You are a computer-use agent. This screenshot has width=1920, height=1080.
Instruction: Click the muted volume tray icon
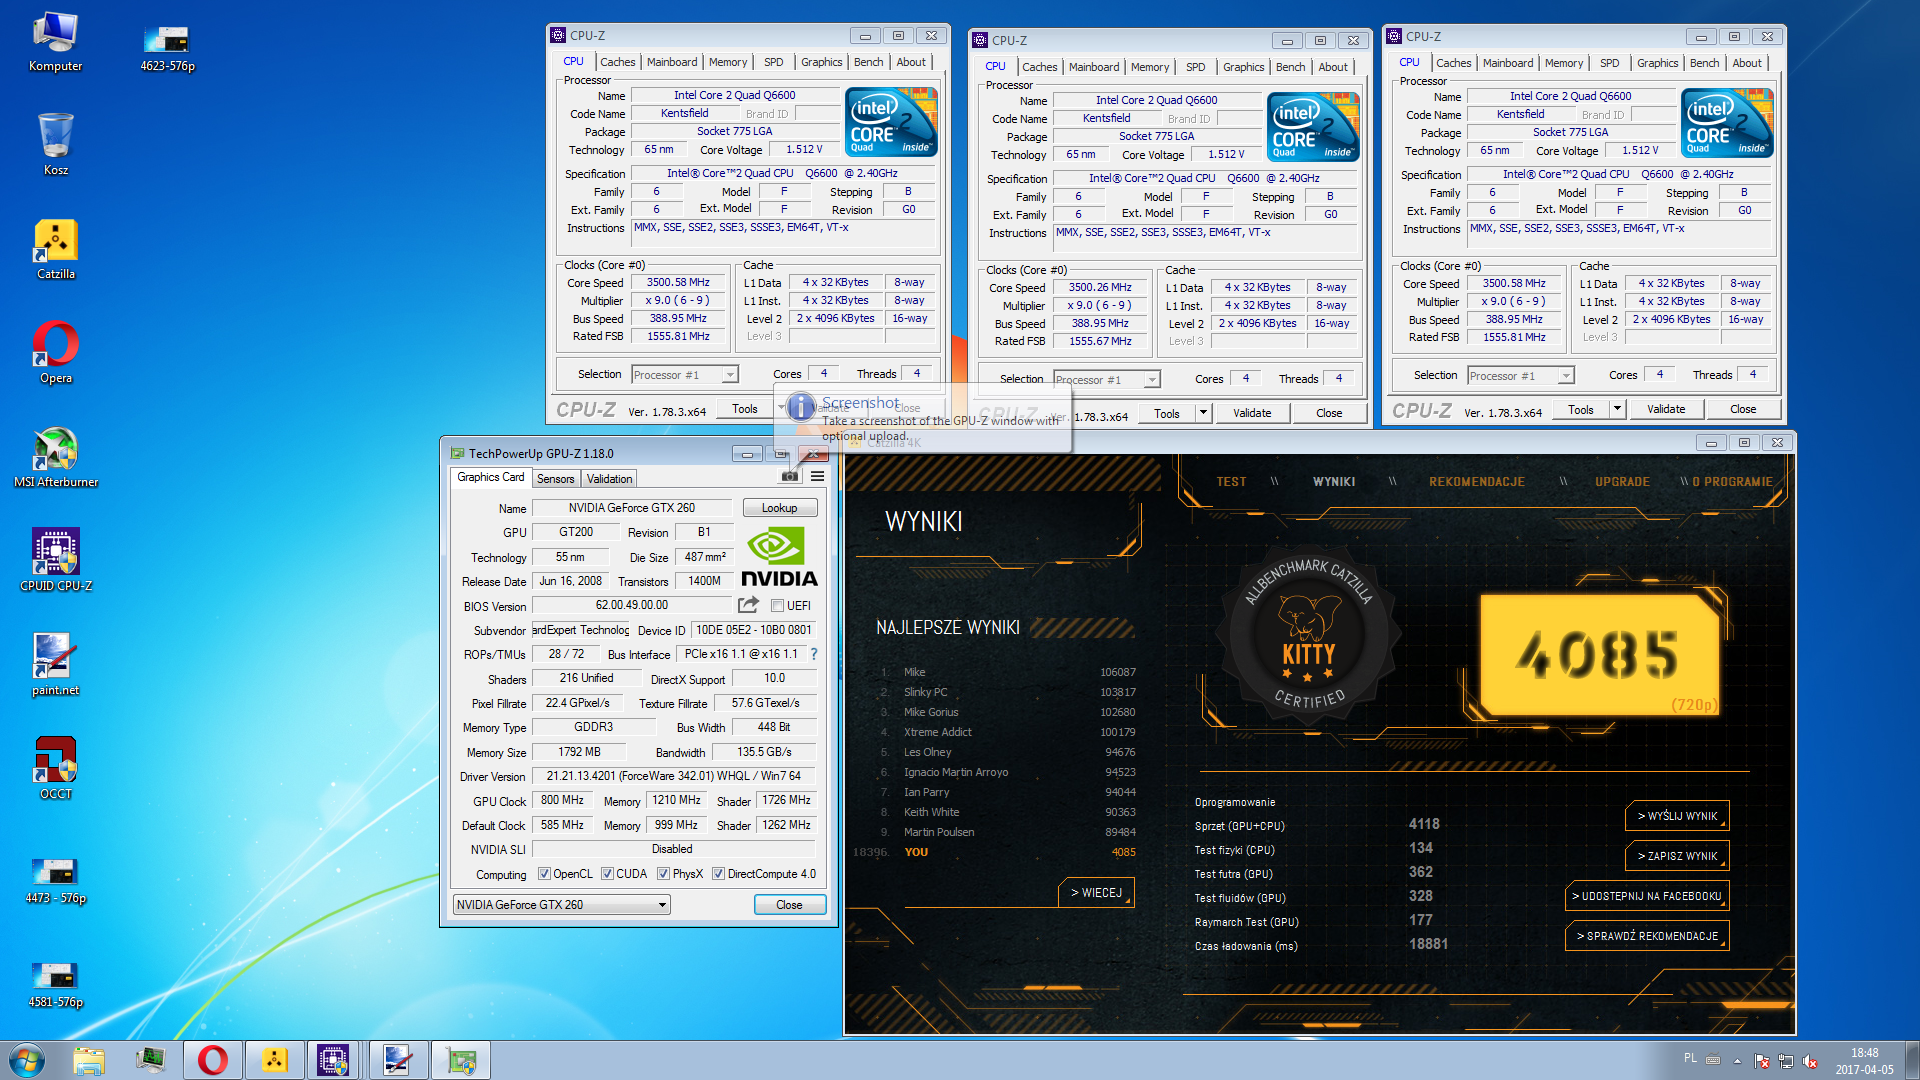[1810, 1061]
